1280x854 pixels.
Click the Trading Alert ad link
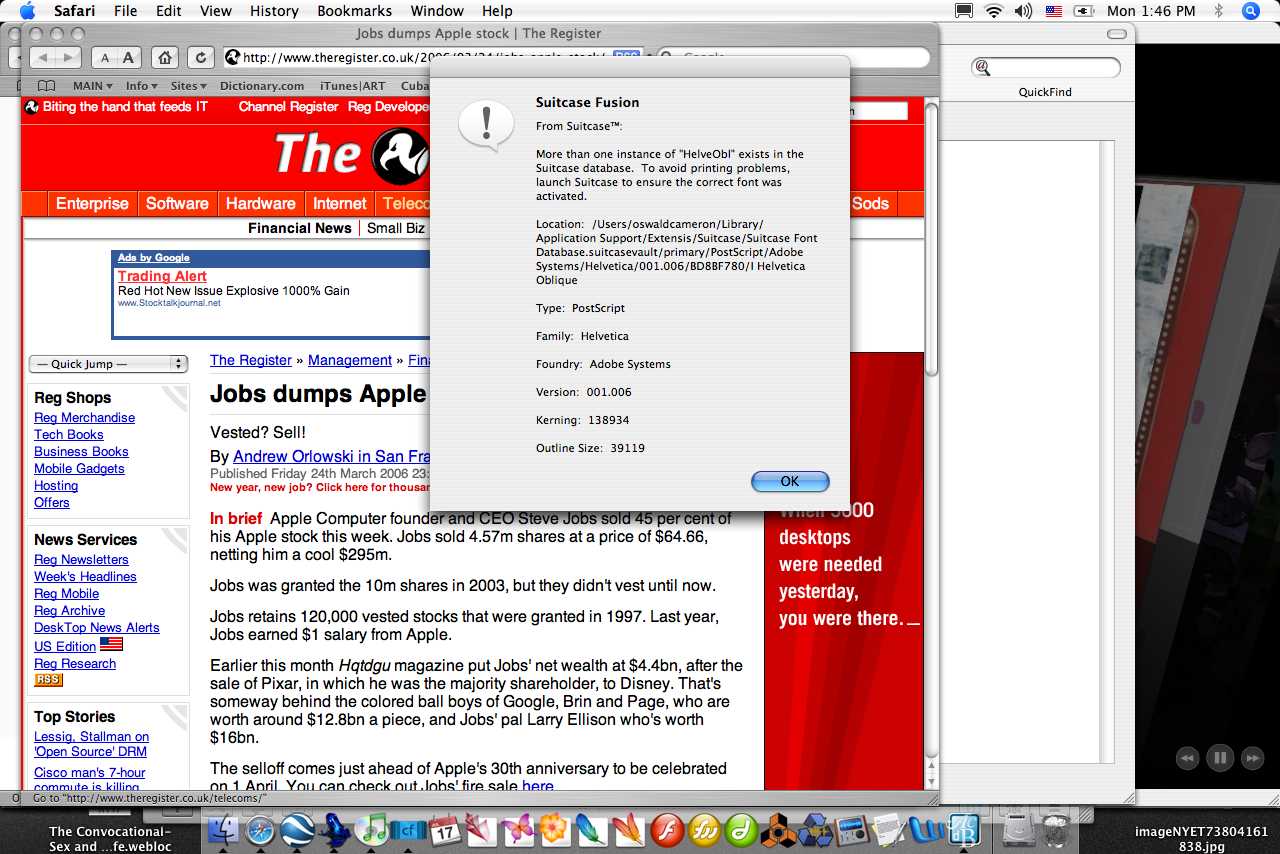click(x=162, y=276)
